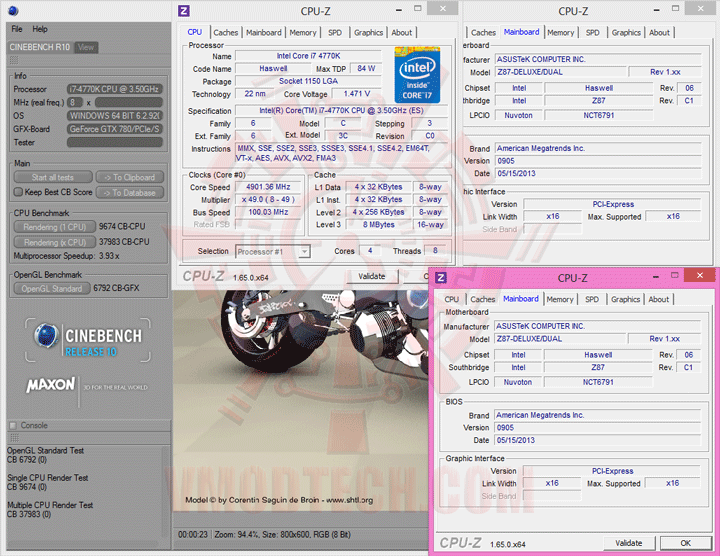Click Core Speed value 4901.36 MHz
Image resolution: width=720 pixels, height=556 pixels.
(x=268, y=187)
